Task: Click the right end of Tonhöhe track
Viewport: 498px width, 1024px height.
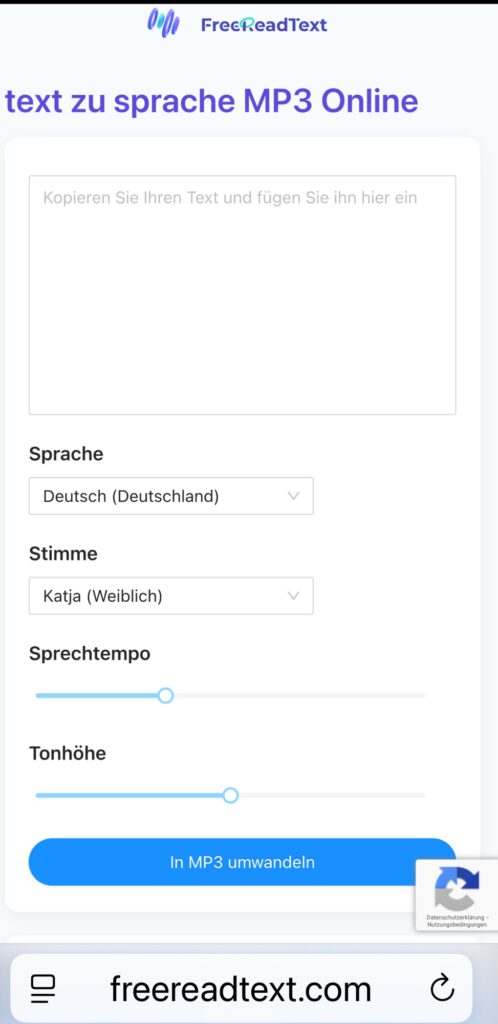Action: point(421,795)
